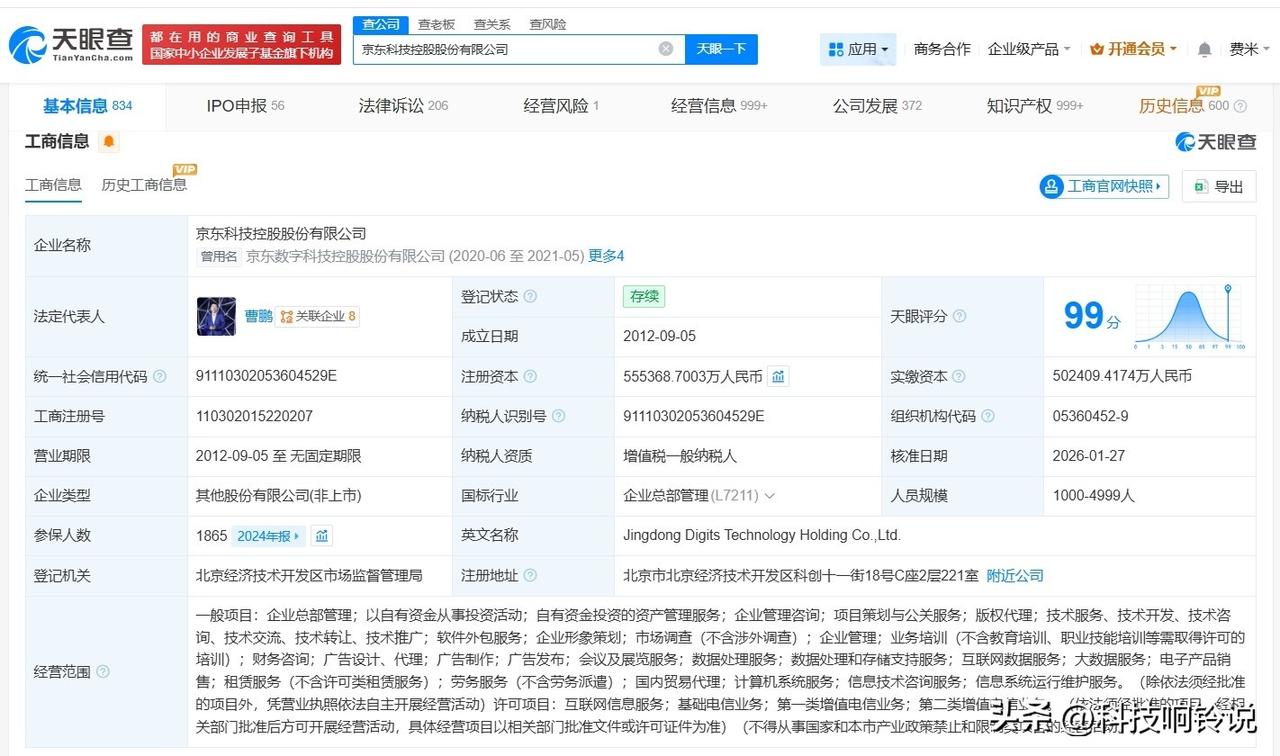Open the 知识产权 tab
The image size is (1280, 756).
(1035, 106)
